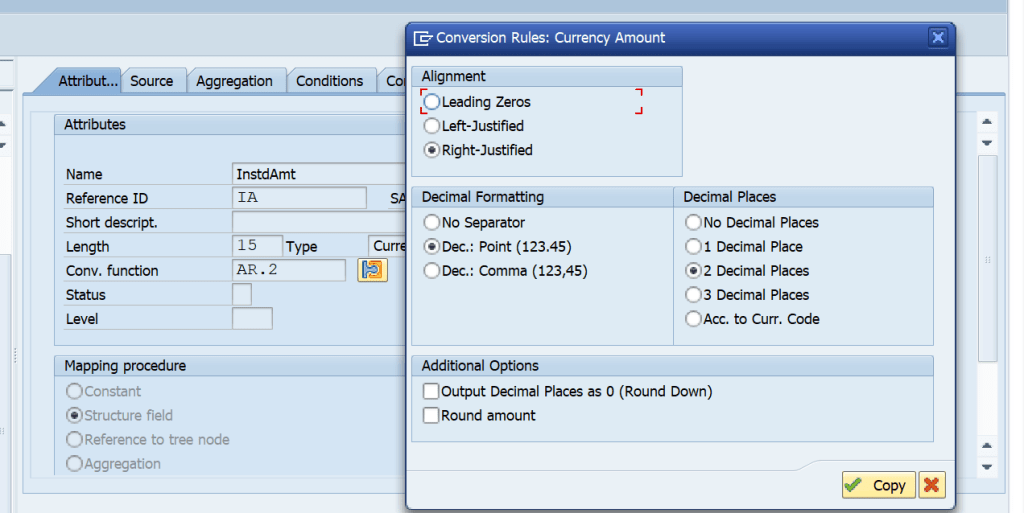The image size is (1024, 513).
Task: Select the Structure field mapping procedure
Action: pyautogui.click(x=74, y=415)
